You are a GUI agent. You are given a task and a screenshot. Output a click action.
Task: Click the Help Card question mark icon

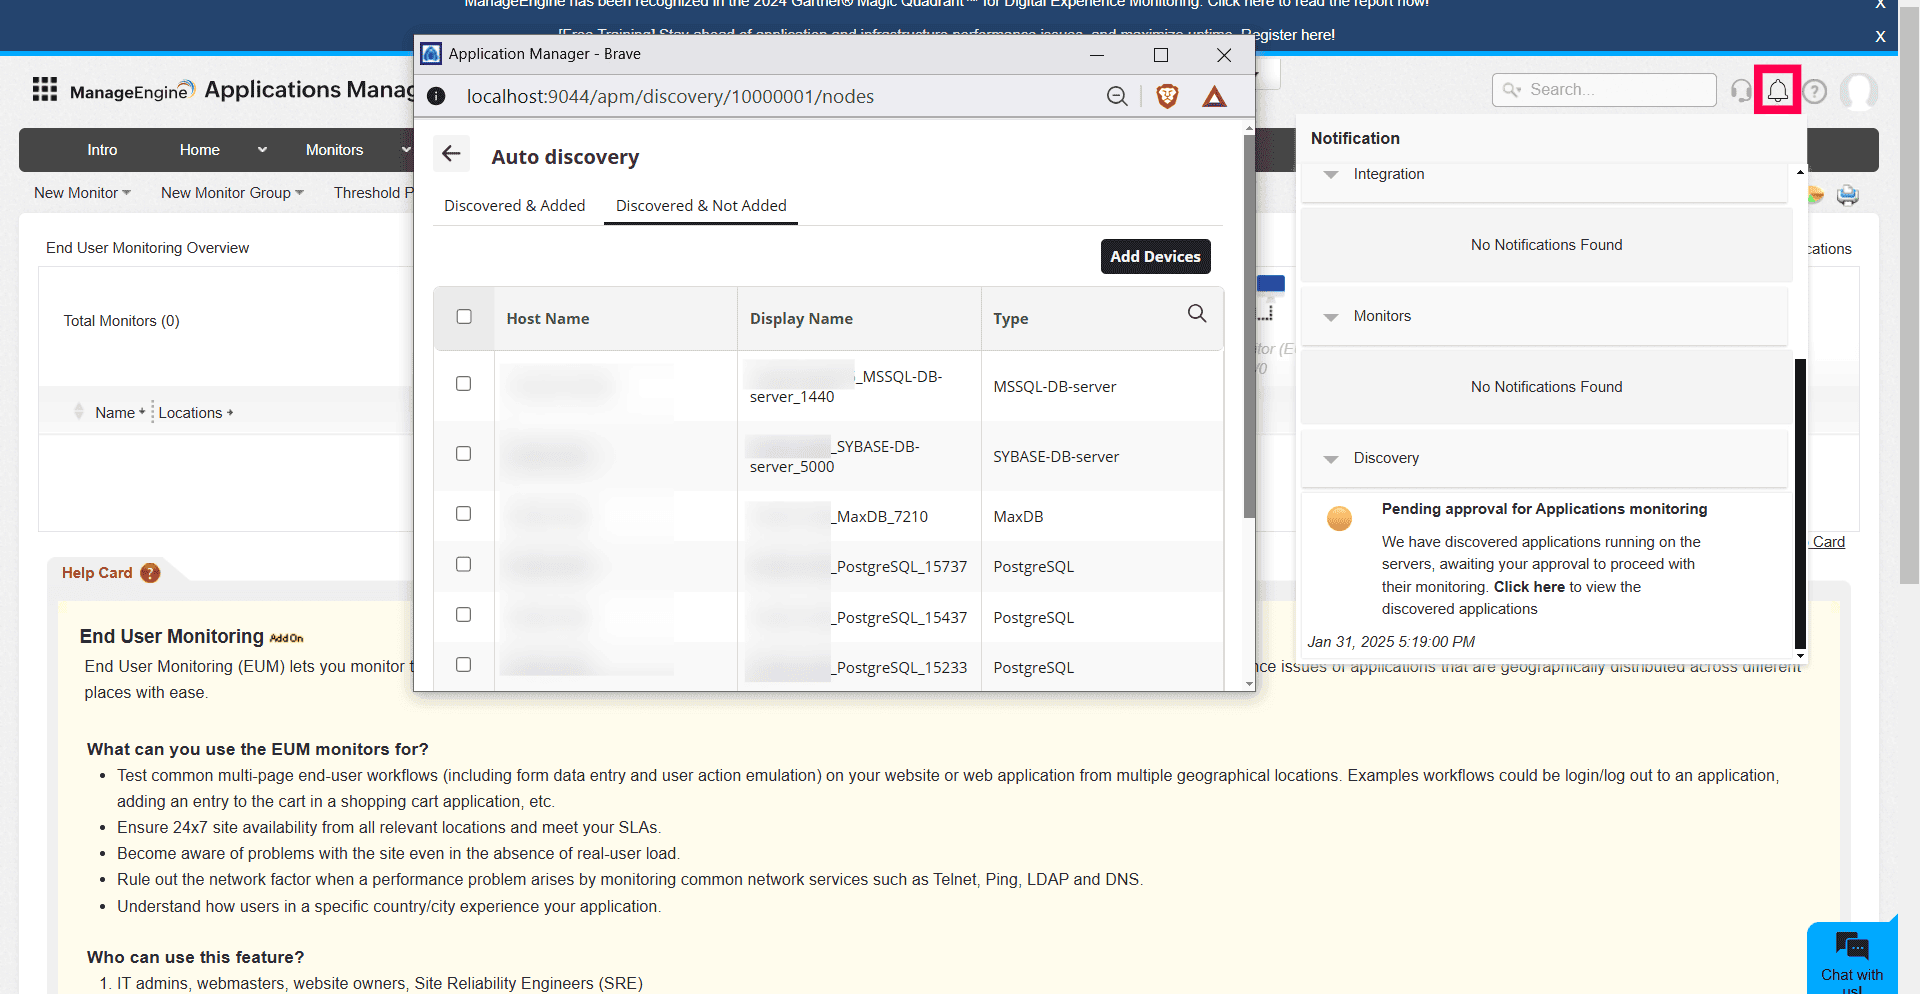click(x=150, y=573)
